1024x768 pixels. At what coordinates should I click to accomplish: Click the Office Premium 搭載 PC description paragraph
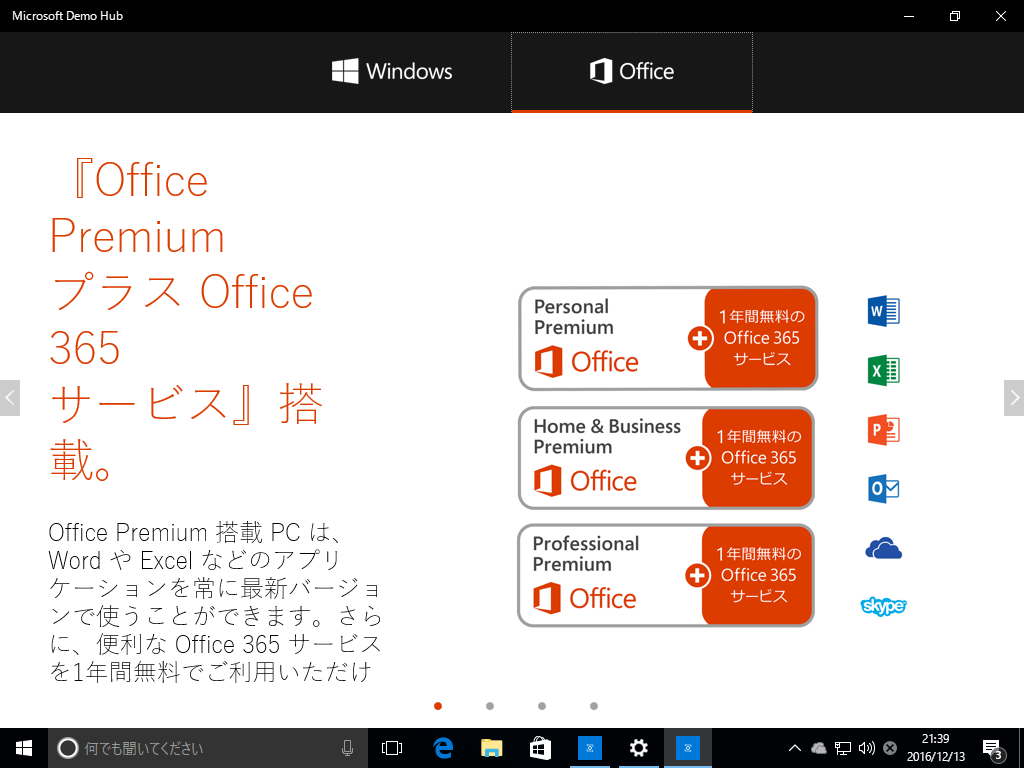pyautogui.click(x=215, y=602)
